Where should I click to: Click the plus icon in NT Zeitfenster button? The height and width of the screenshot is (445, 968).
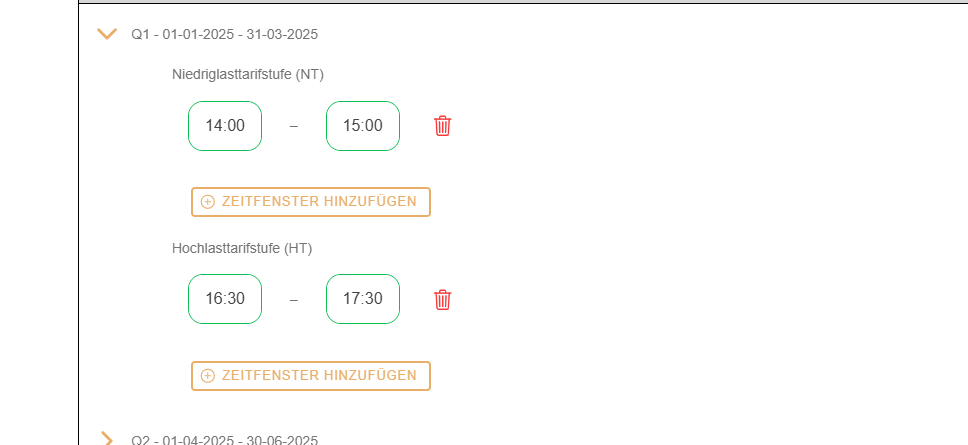click(x=208, y=202)
